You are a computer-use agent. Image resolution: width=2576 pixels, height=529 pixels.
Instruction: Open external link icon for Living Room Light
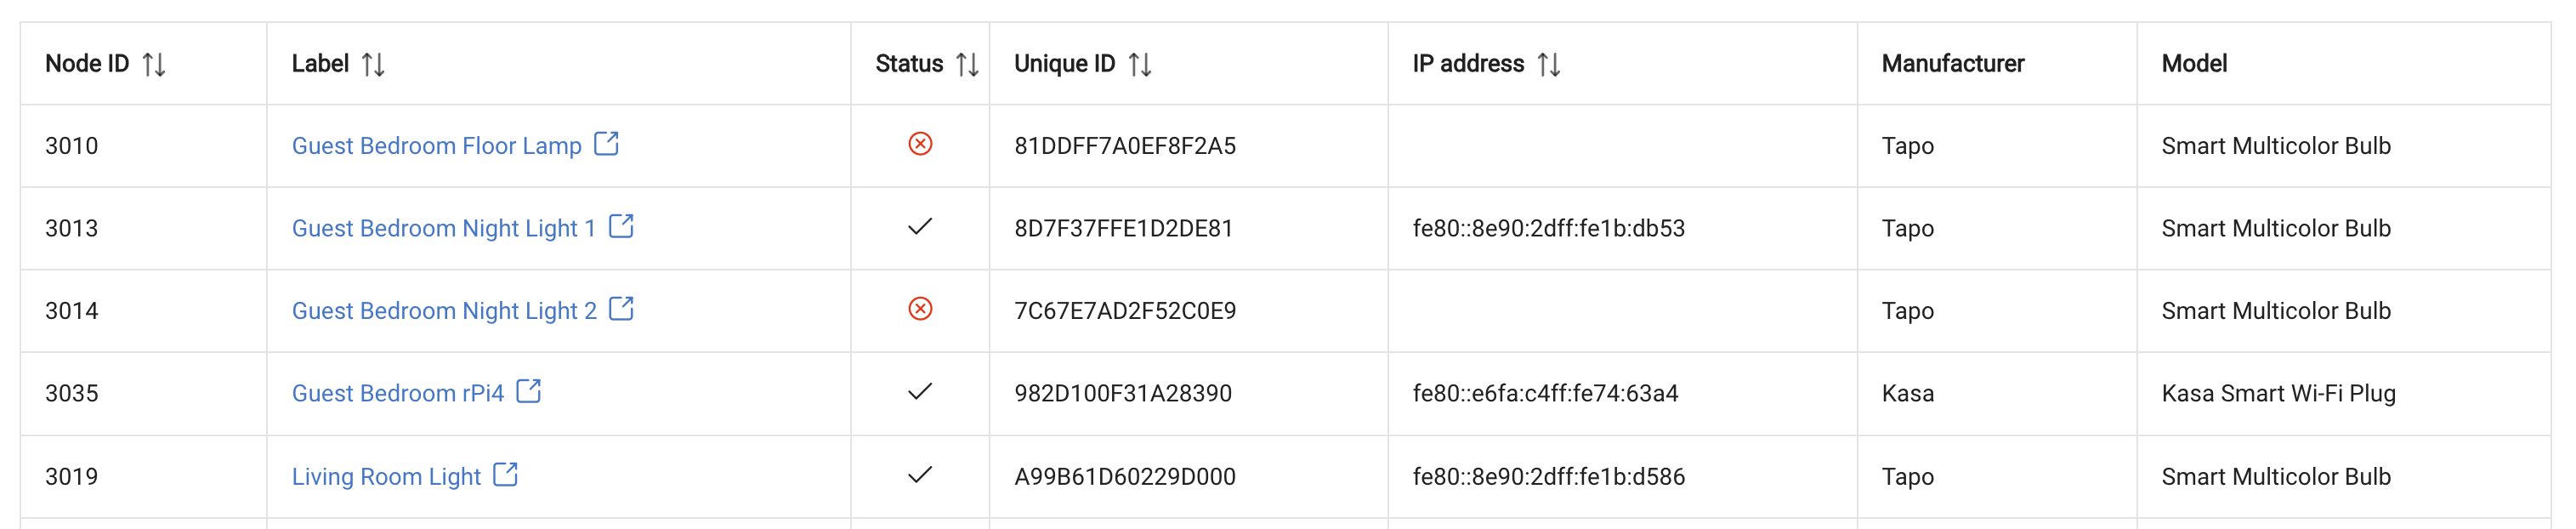pos(506,474)
